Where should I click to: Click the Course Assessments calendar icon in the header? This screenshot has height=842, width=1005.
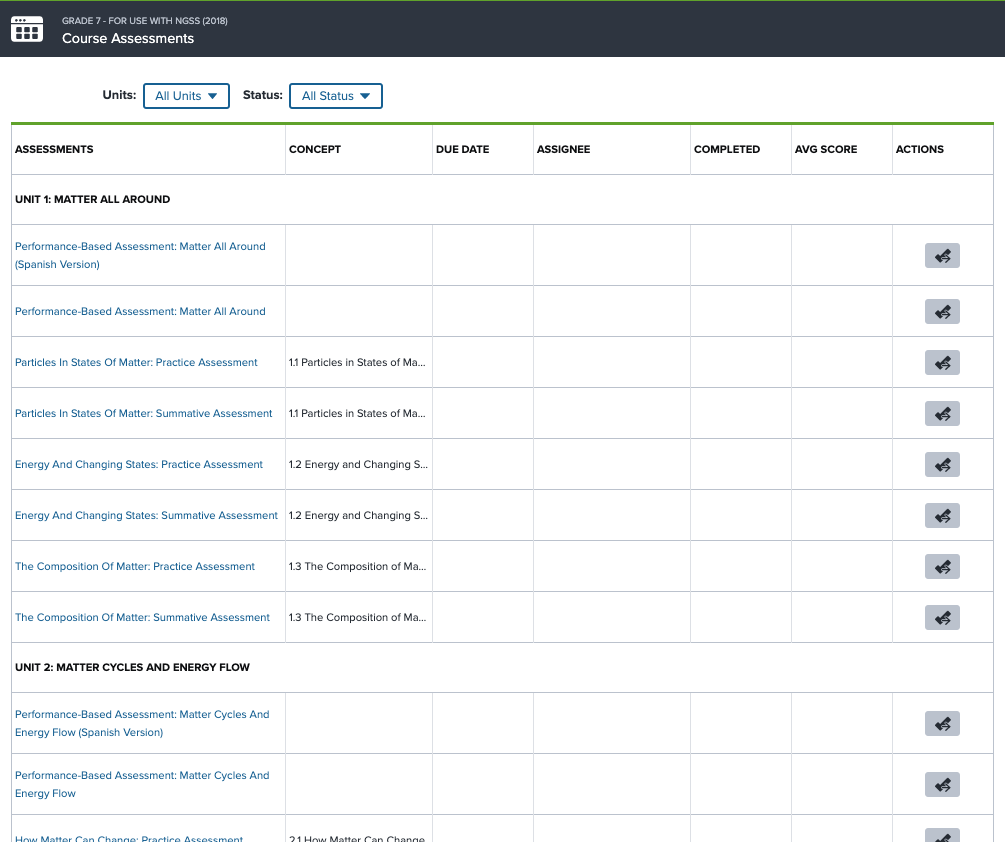[26, 29]
